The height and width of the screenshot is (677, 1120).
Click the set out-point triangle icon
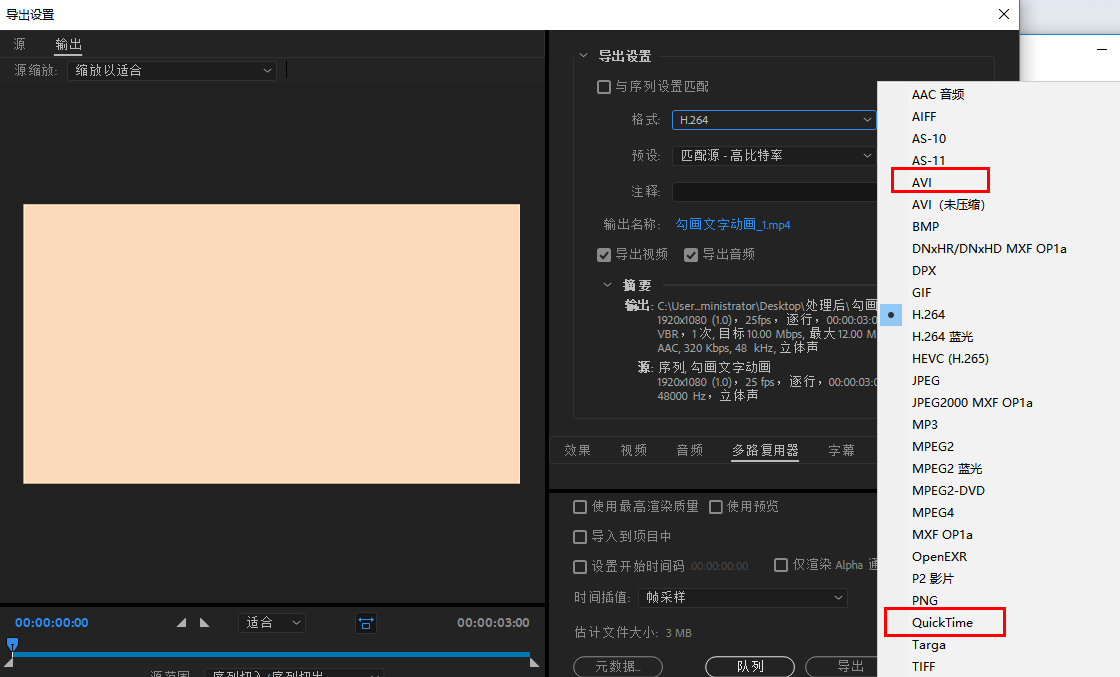pos(204,623)
